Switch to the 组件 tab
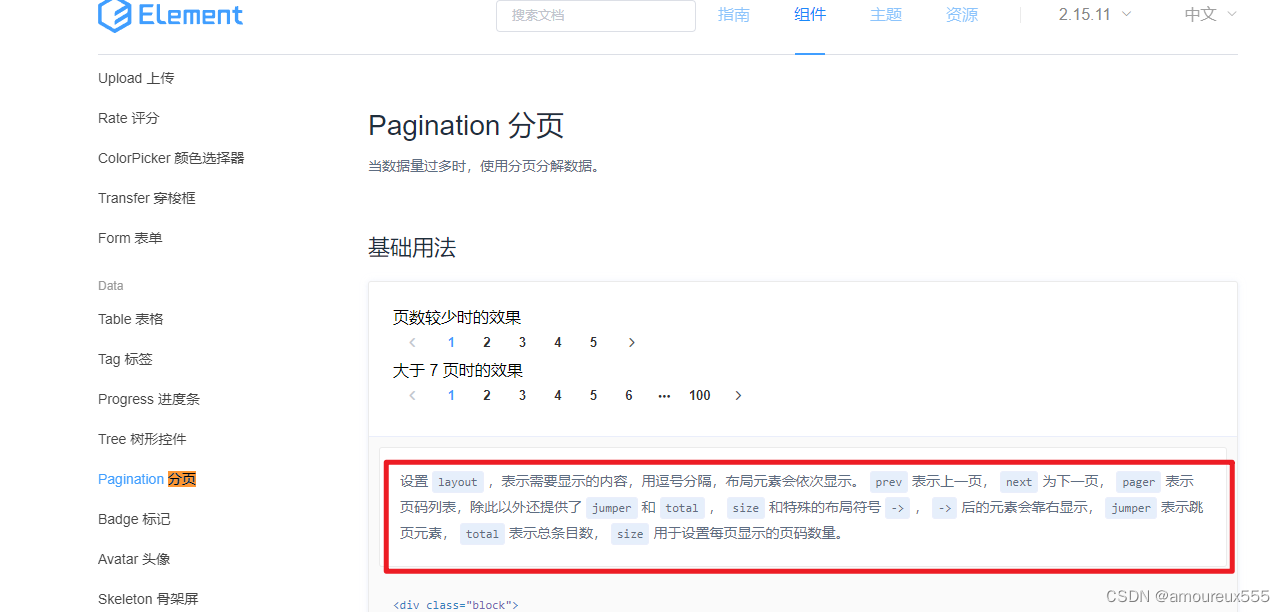The width and height of the screenshot is (1285, 612). click(810, 15)
